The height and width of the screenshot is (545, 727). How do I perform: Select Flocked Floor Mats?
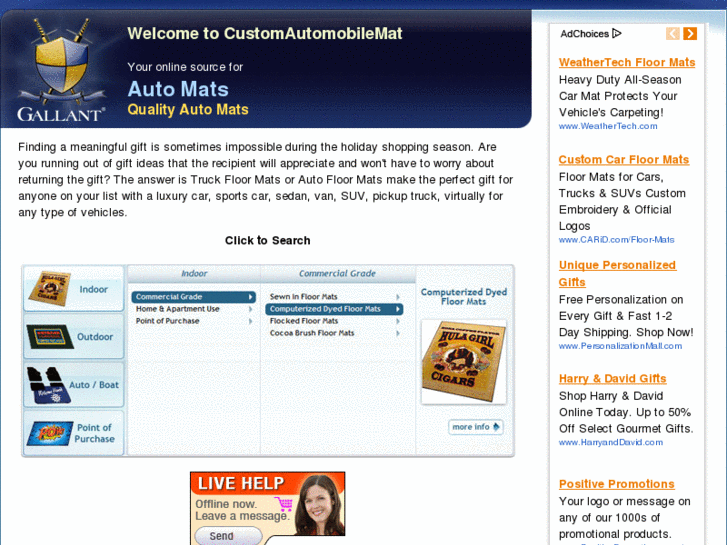304,321
